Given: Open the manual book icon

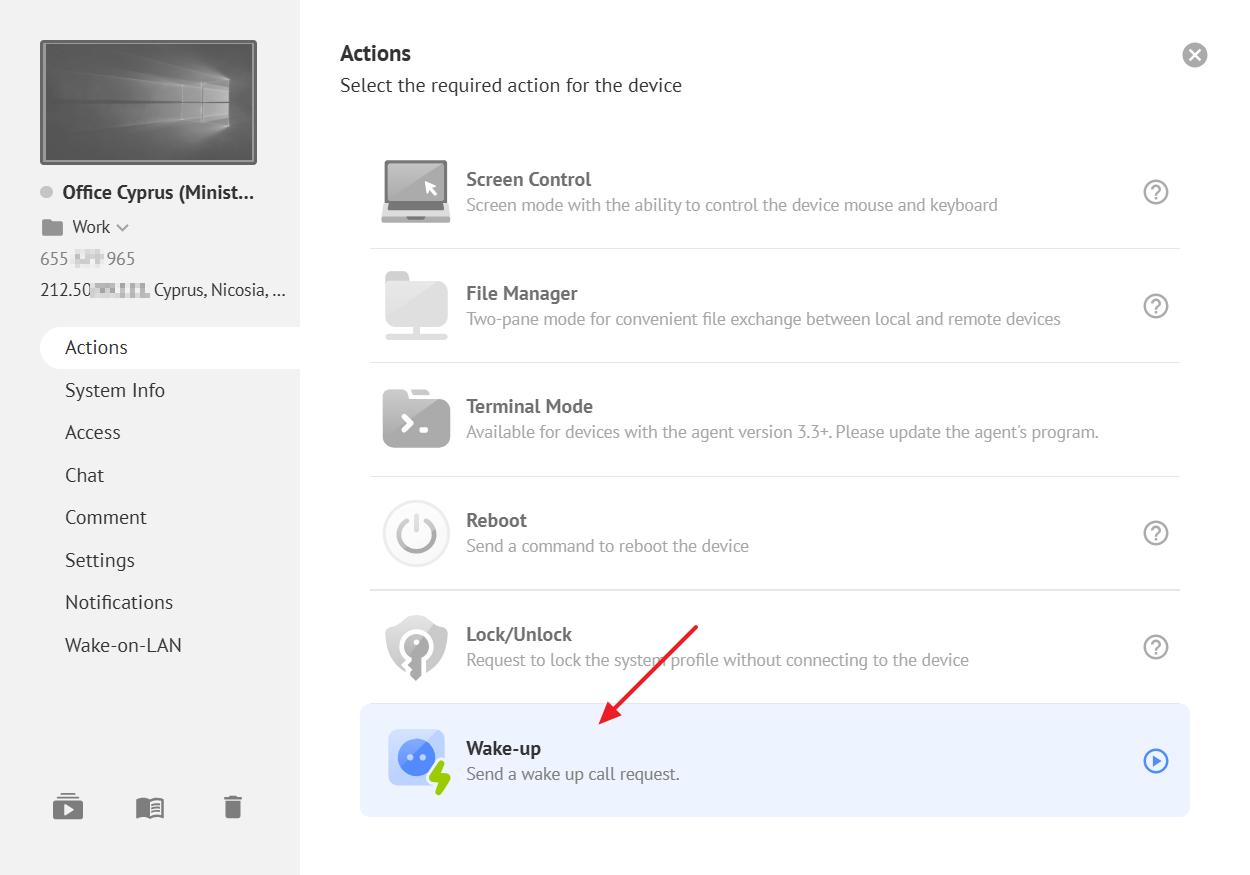Looking at the screenshot, I should tap(150, 807).
